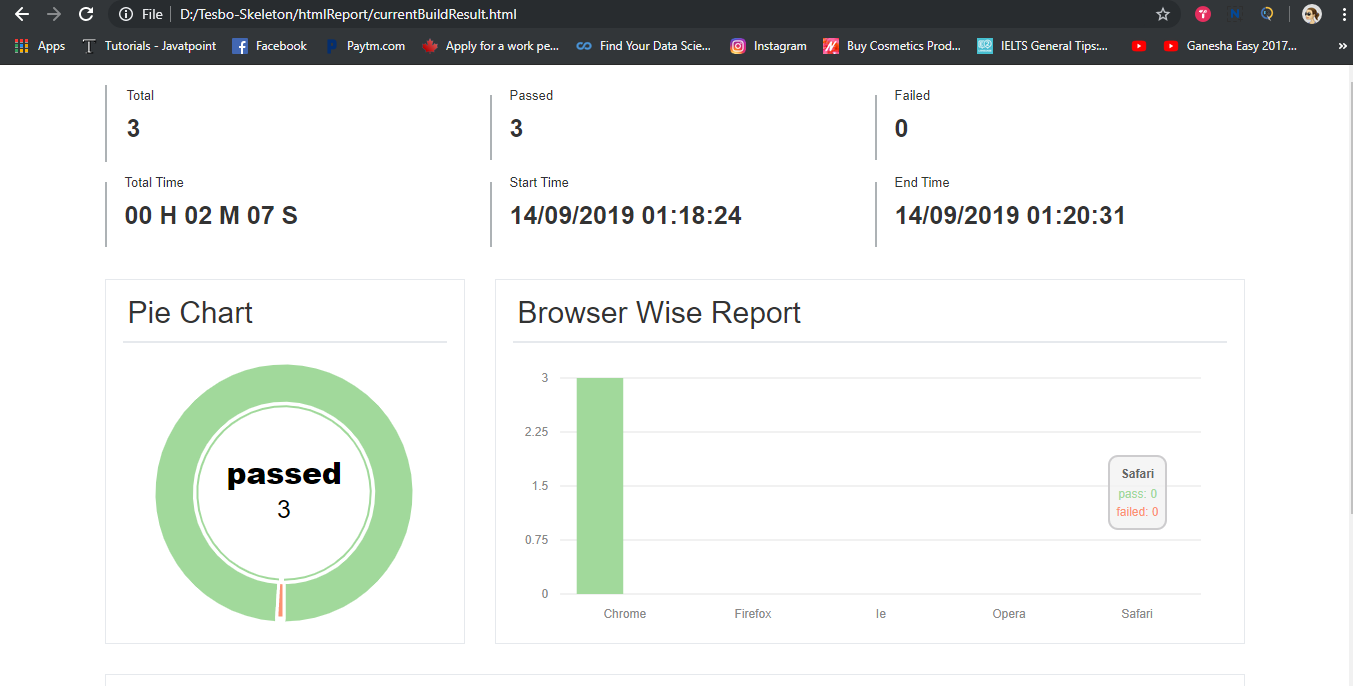Open the Ganesha Easy 2017 YouTube bookmark
This screenshot has height=686, width=1353.
pos(1230,45)
